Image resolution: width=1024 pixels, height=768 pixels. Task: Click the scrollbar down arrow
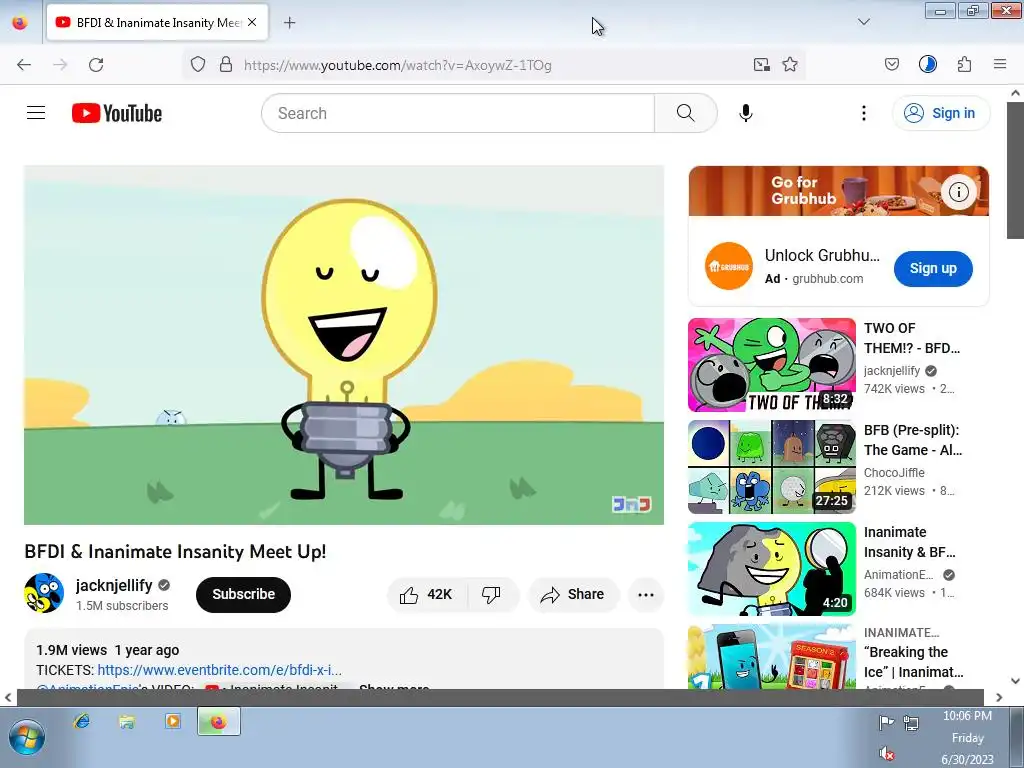tap(1015, 680)
